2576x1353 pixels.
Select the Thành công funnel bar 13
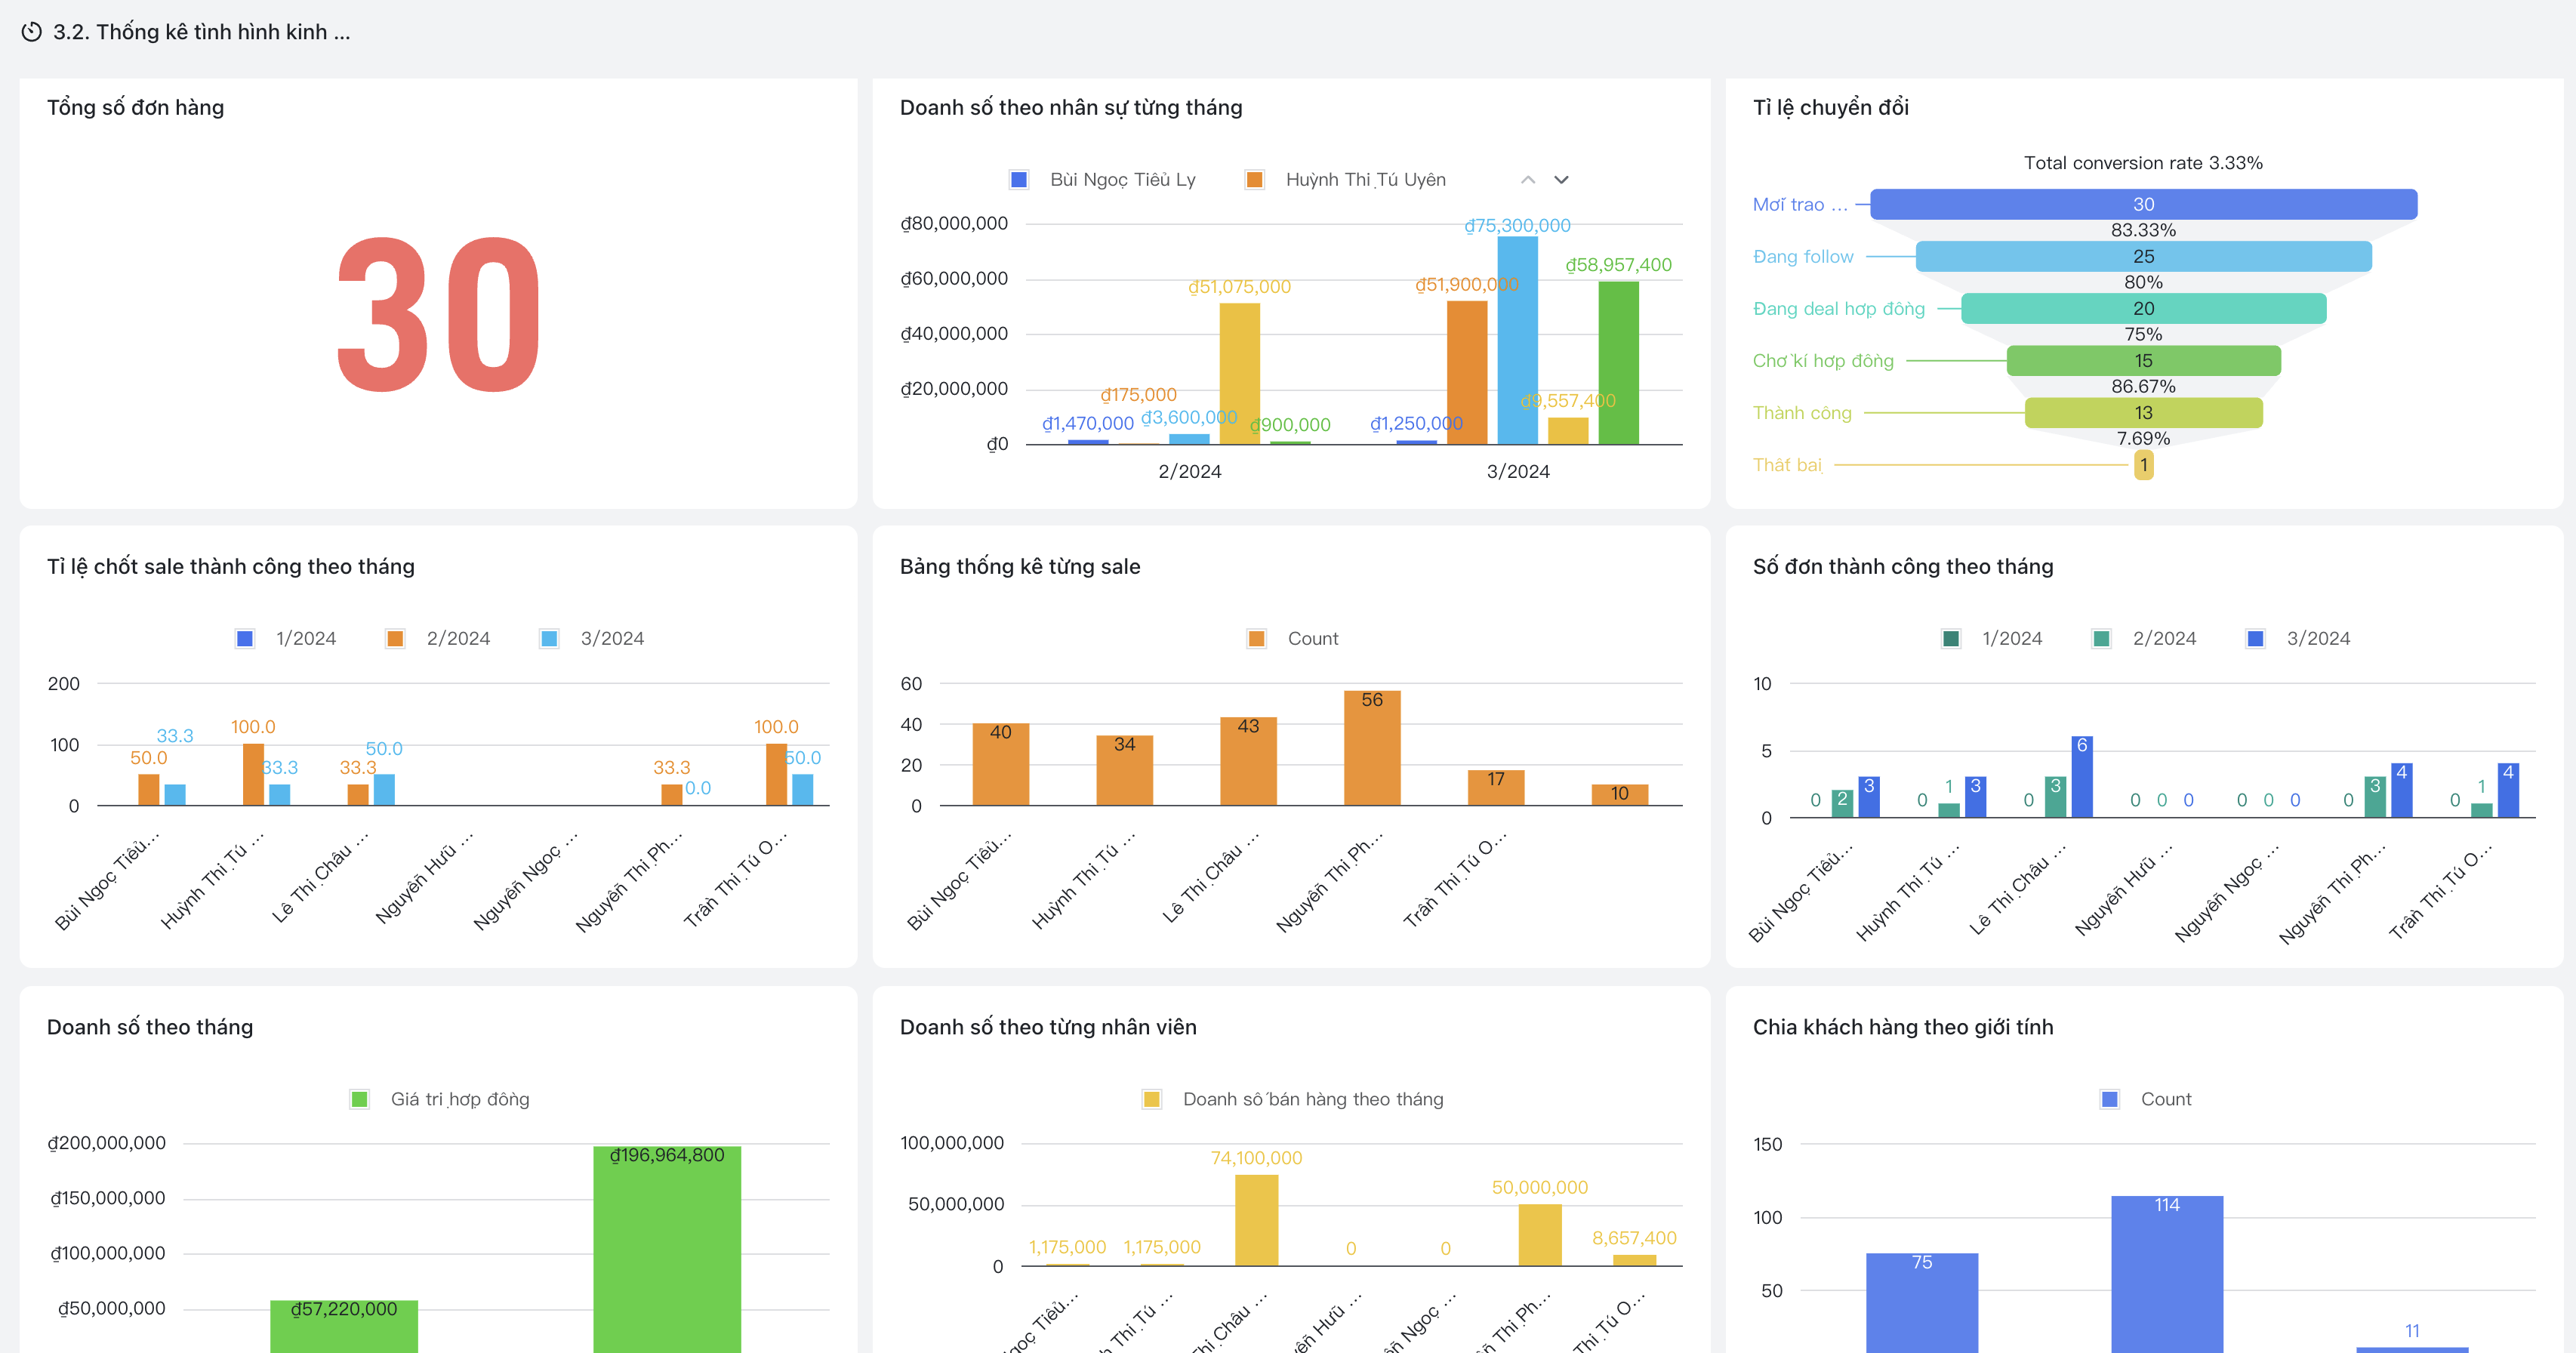2143,412
